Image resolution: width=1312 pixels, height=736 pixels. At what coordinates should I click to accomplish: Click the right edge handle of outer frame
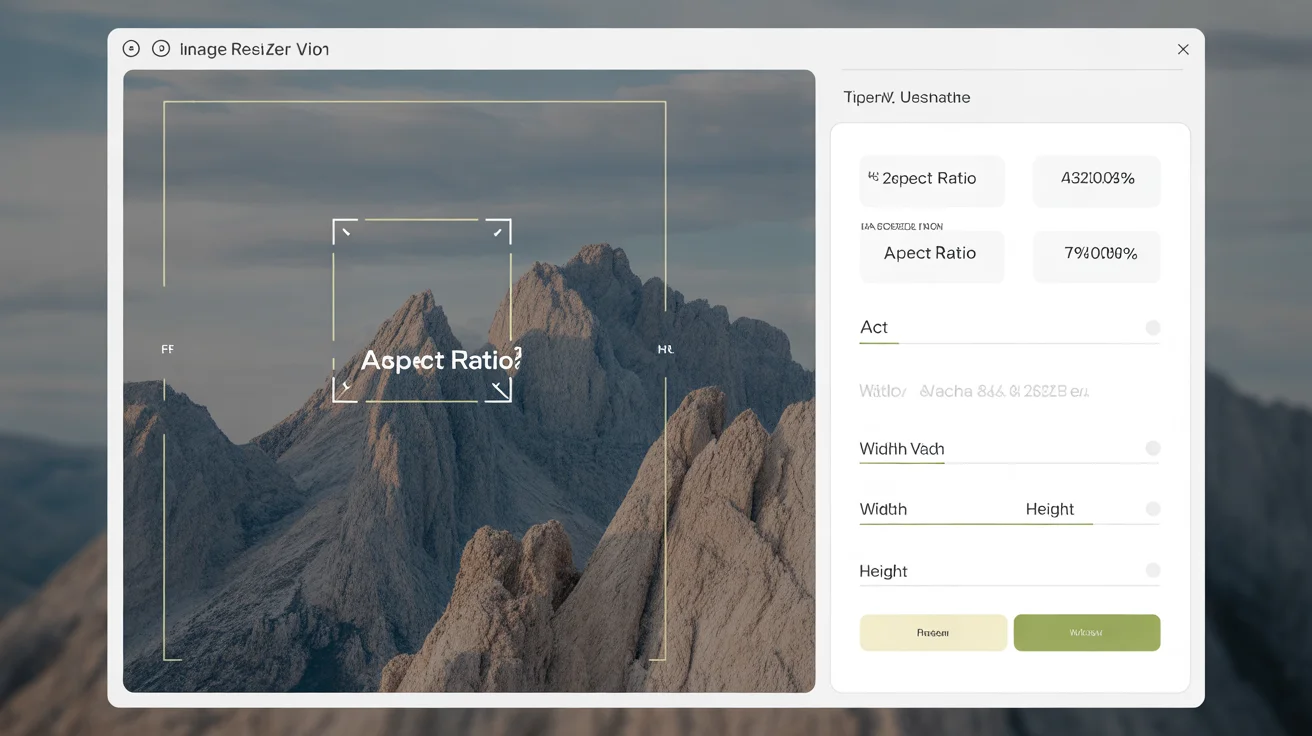(665, 349)
